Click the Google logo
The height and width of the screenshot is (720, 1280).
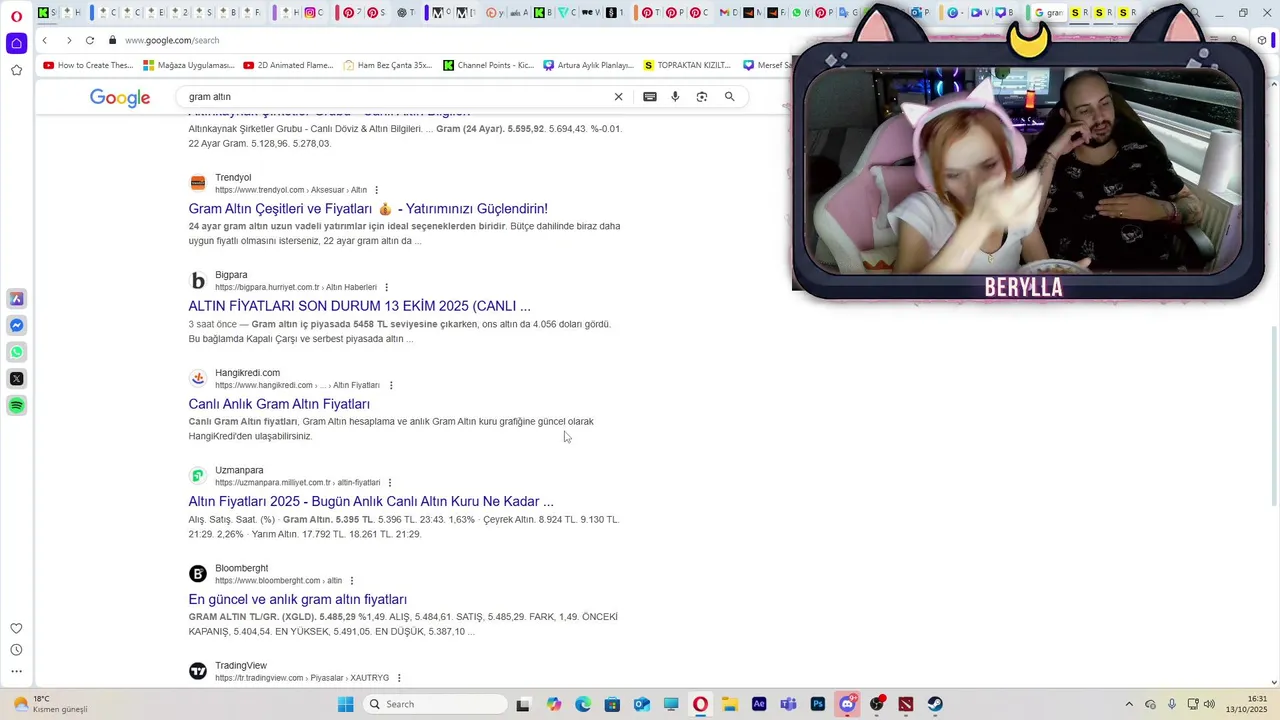(120, 97)
